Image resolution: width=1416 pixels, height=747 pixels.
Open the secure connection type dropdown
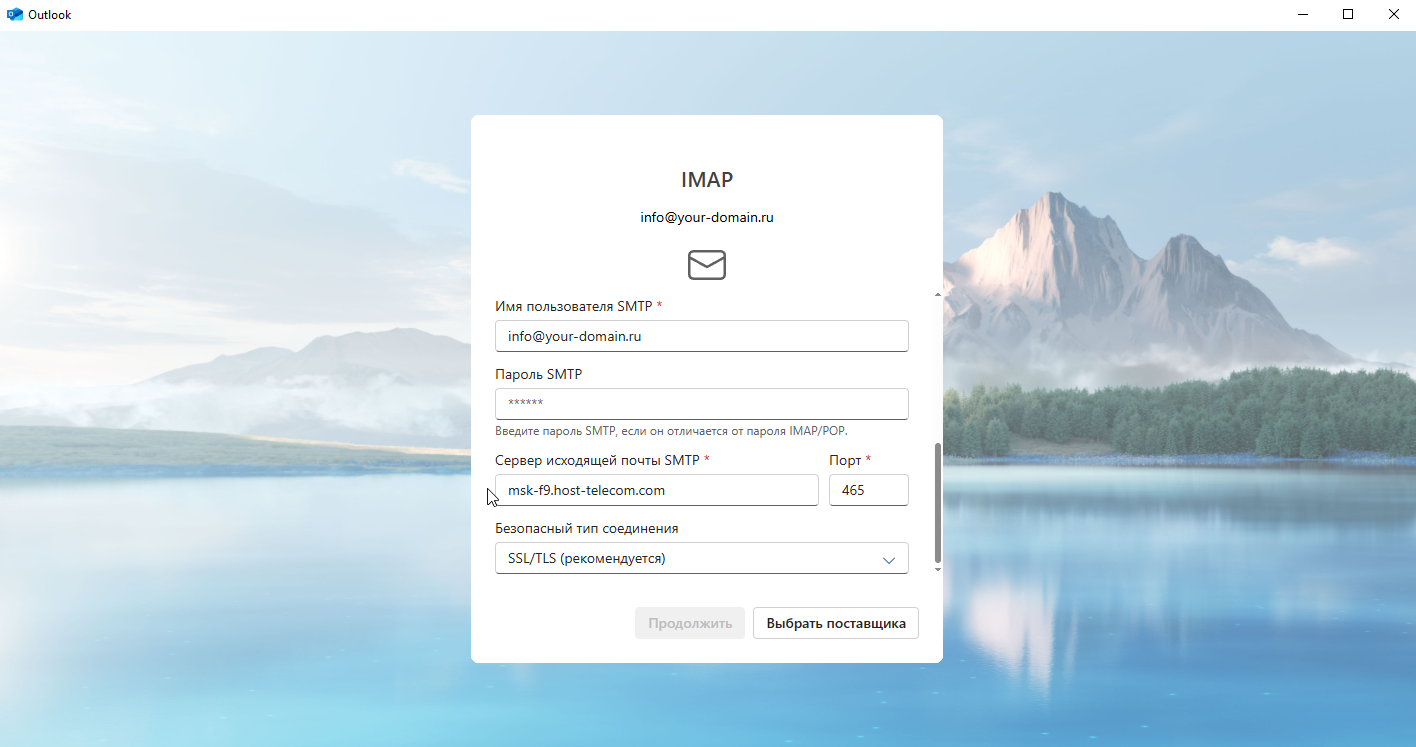(702, 558)
